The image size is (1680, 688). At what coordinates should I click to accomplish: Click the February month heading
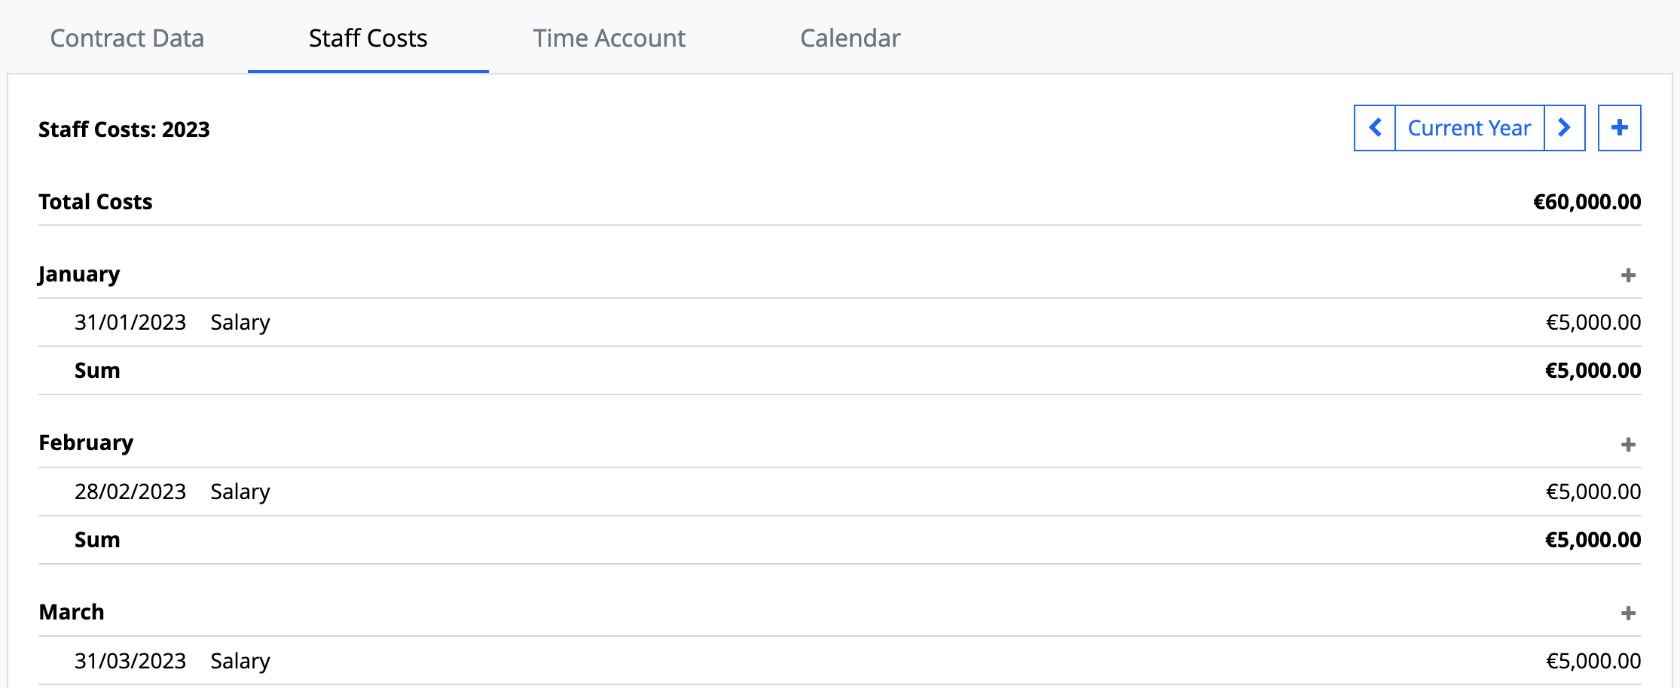pos(86,443)
